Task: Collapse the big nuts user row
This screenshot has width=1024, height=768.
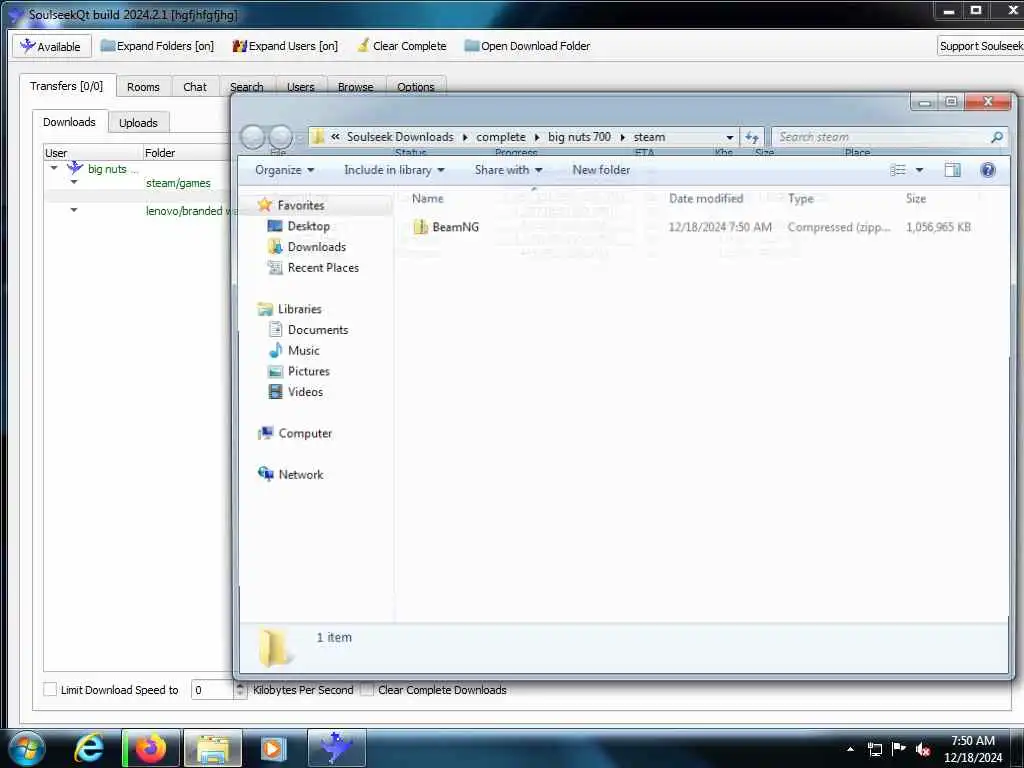Action: 54,168
